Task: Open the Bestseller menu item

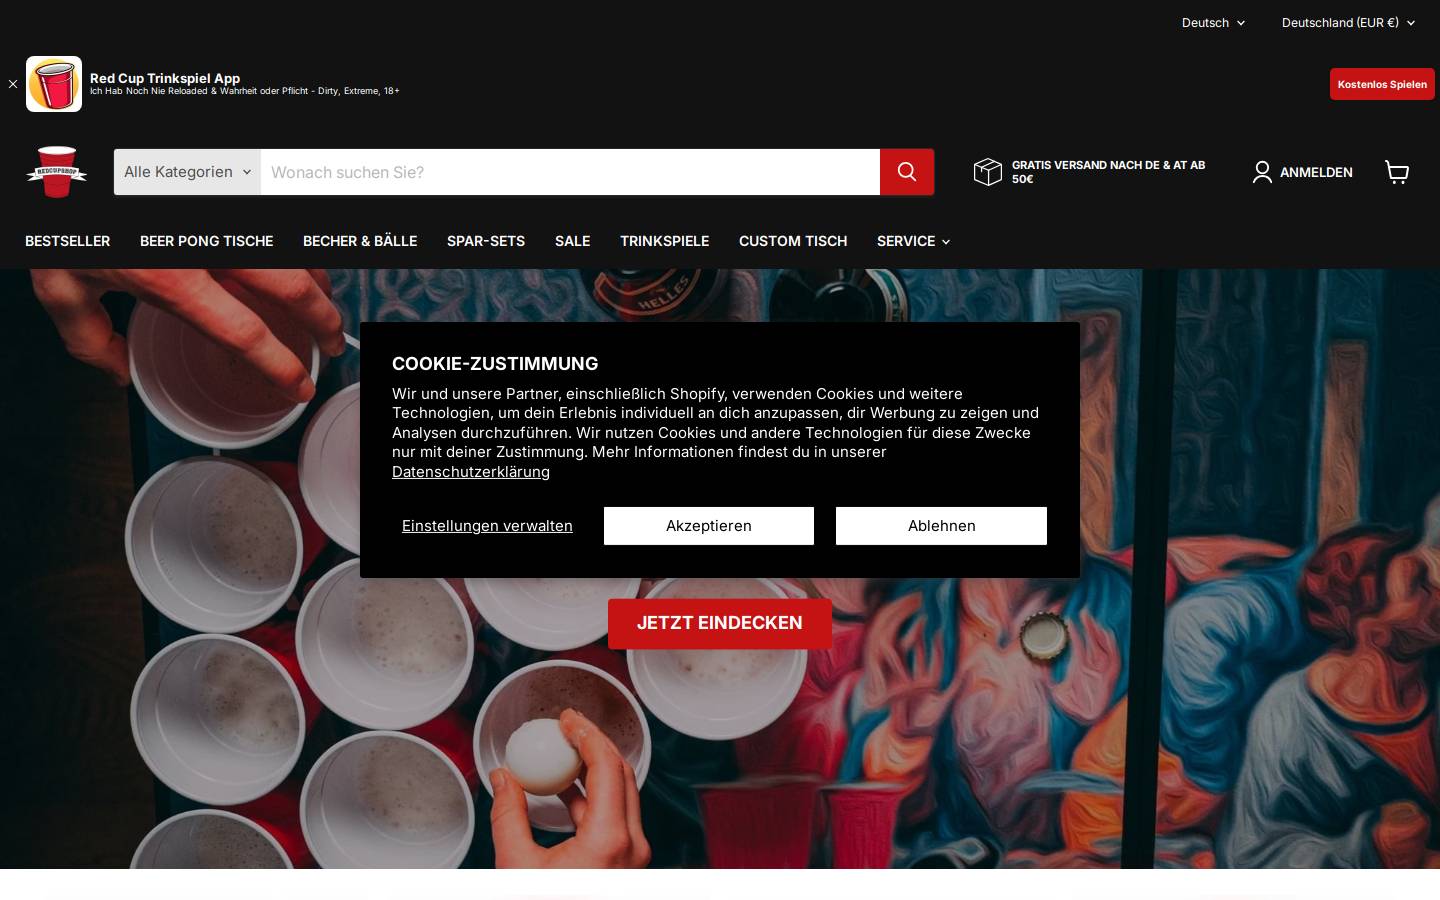Action: (68, 241)
